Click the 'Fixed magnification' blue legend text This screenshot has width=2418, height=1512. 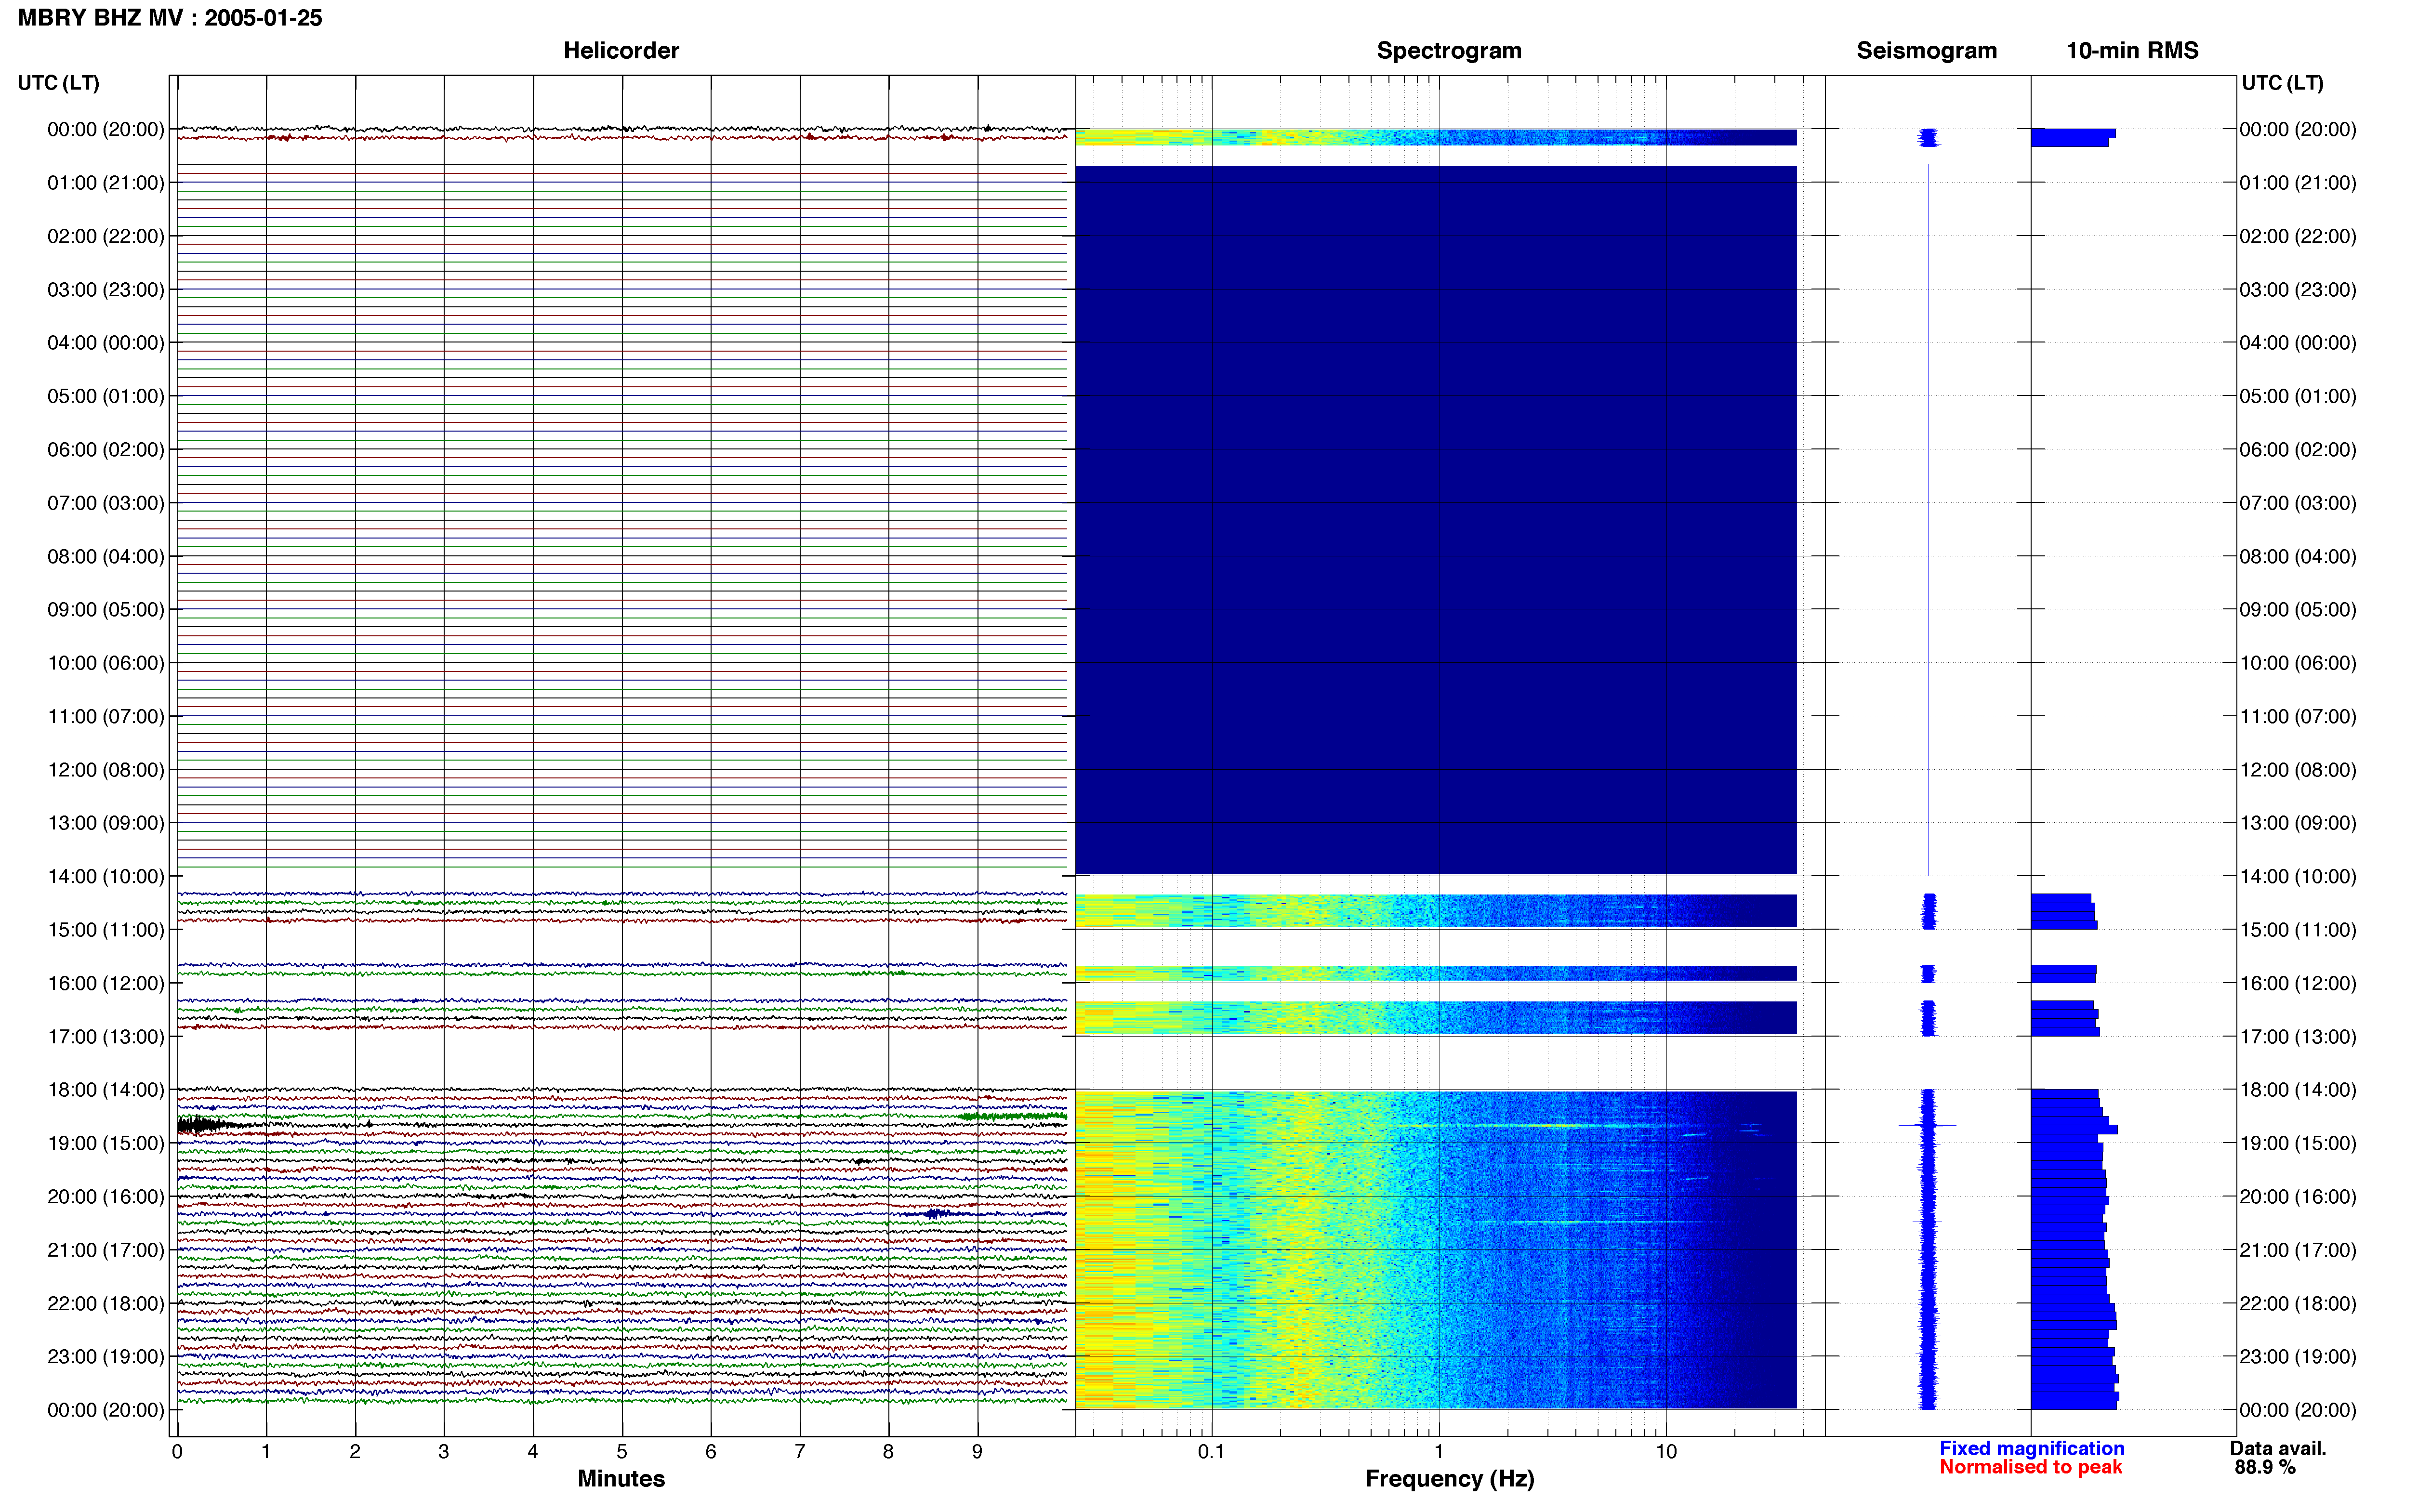2031,1449
